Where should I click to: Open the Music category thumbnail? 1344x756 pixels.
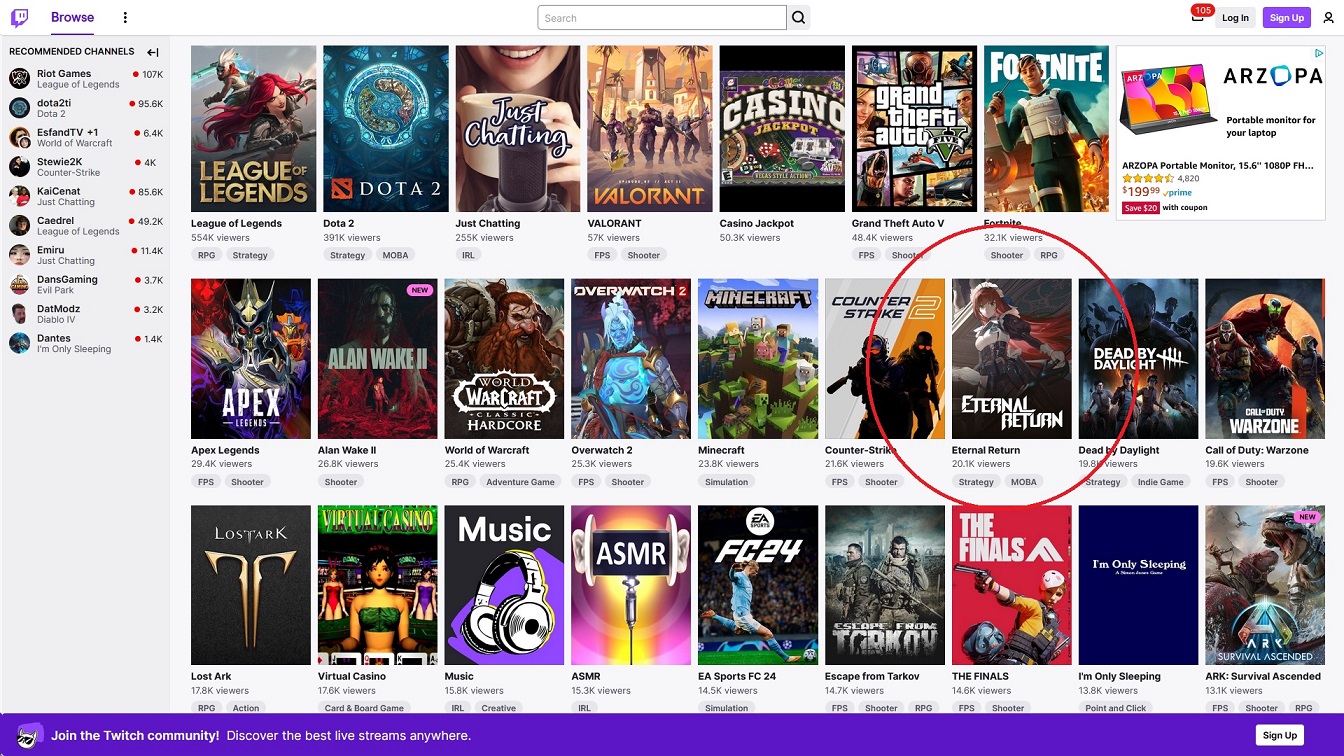pos(504,585)
